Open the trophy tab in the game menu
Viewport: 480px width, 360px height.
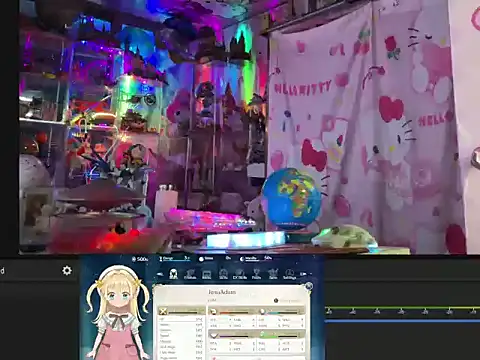pyautogui.click(x=256, y=274)
